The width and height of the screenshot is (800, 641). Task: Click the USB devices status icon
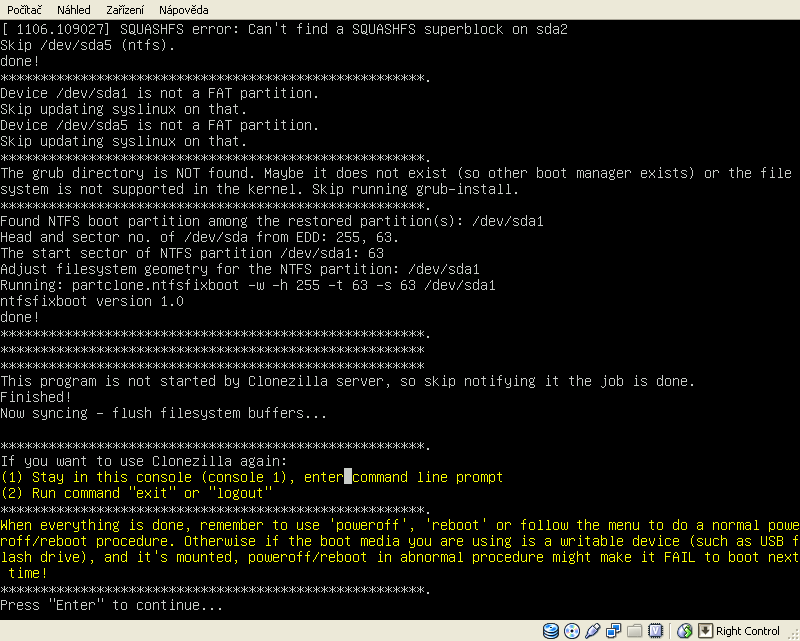coord(591,631)
